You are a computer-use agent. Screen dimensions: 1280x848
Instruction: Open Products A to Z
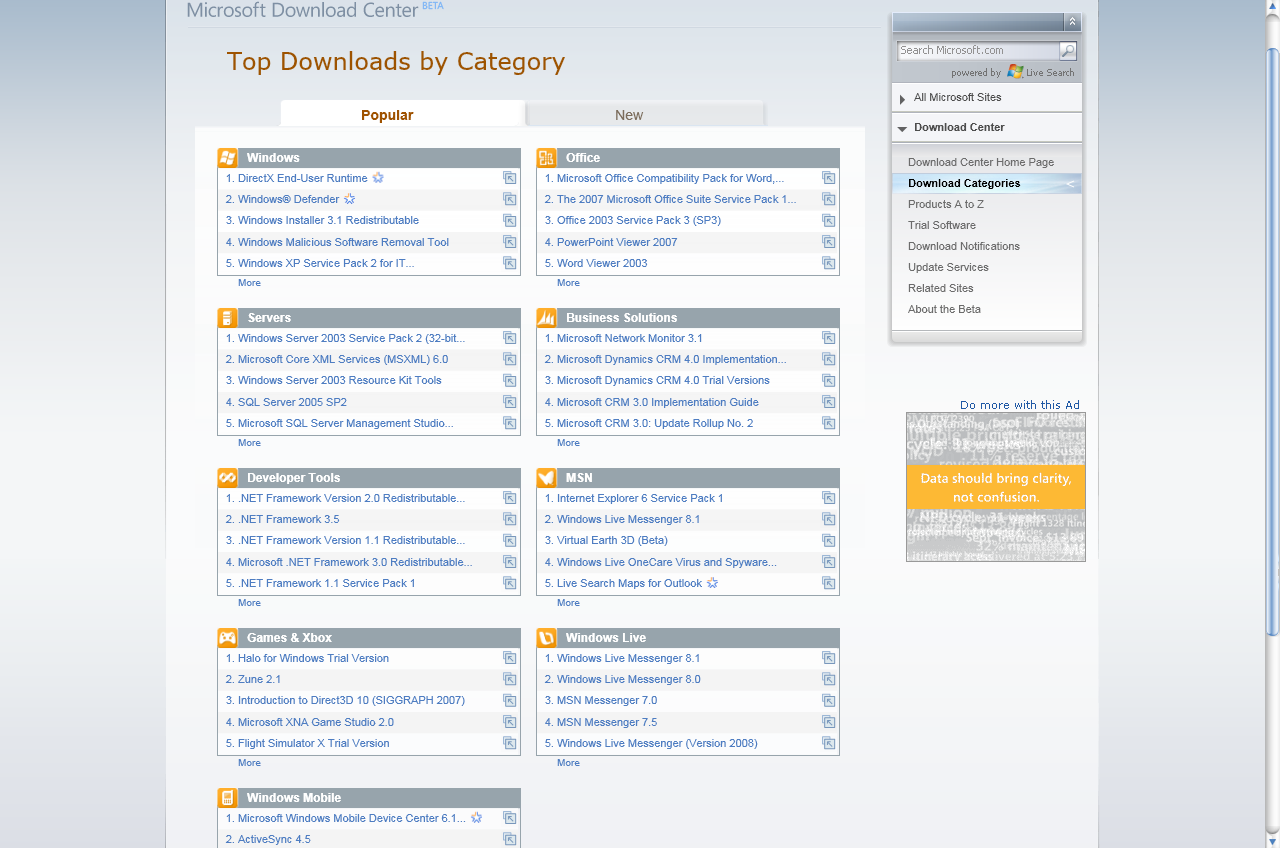click(946, 204)
